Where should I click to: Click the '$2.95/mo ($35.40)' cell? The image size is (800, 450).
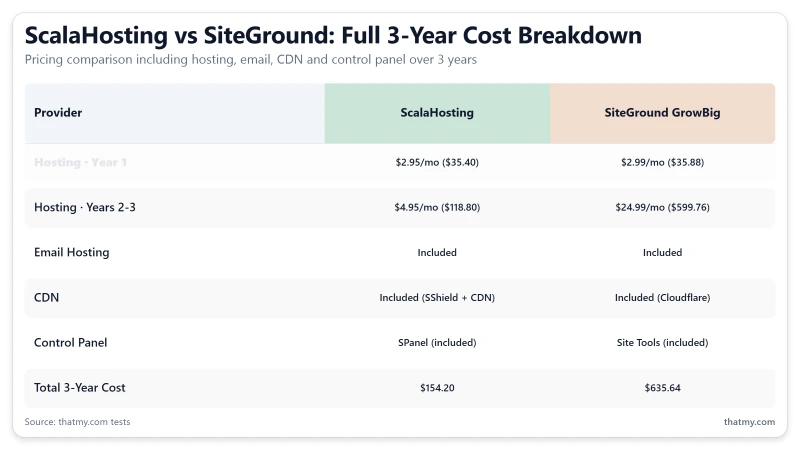(437, 162)
